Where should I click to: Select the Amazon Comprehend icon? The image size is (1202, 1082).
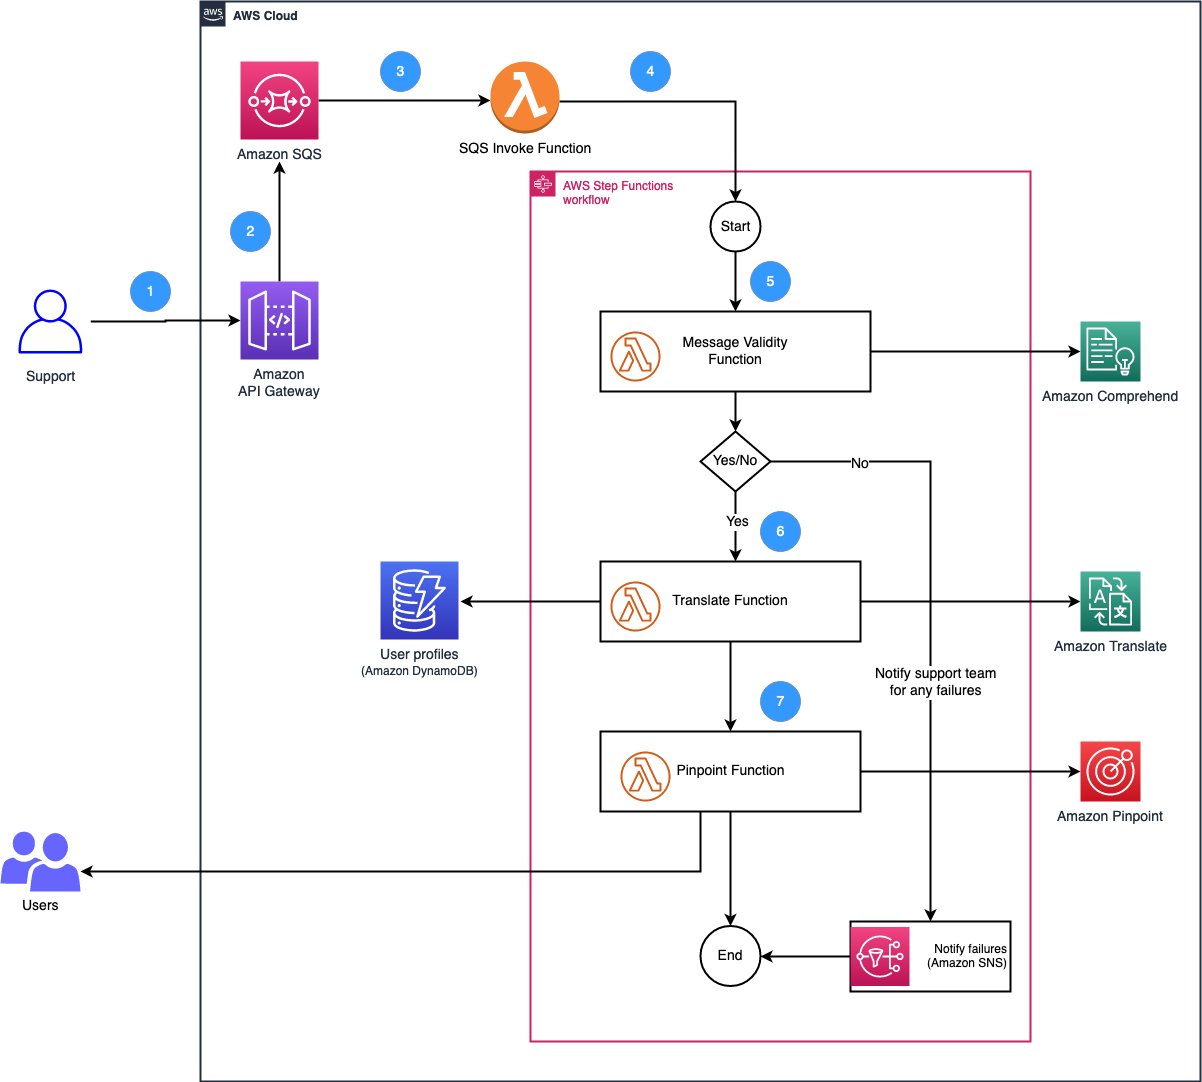tap(1109, 352)
